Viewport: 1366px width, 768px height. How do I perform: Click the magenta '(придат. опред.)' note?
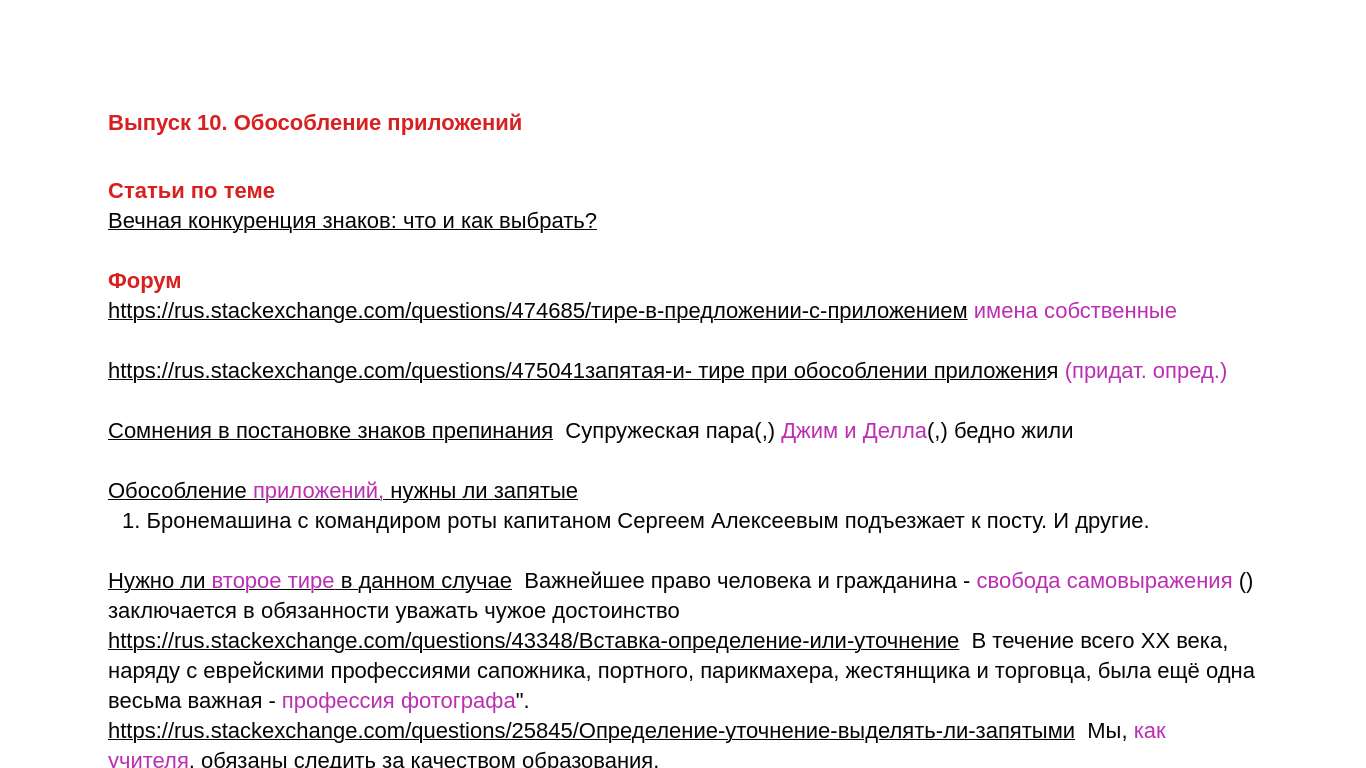coord(1145,371)
